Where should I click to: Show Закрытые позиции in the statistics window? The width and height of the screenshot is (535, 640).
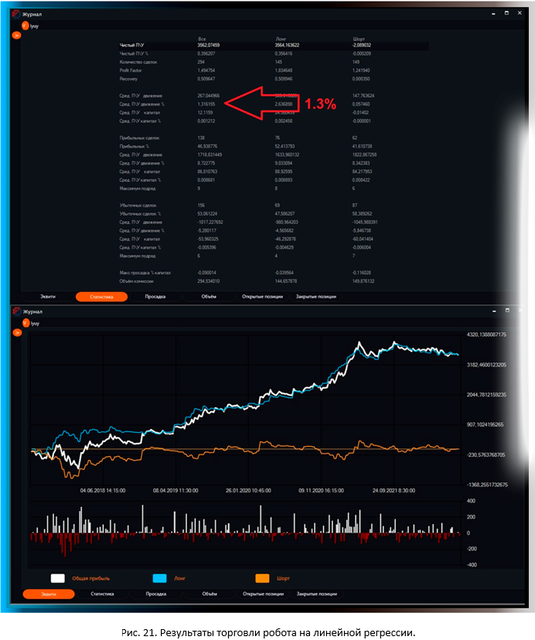pyautogui.click(x=316, y=297)
